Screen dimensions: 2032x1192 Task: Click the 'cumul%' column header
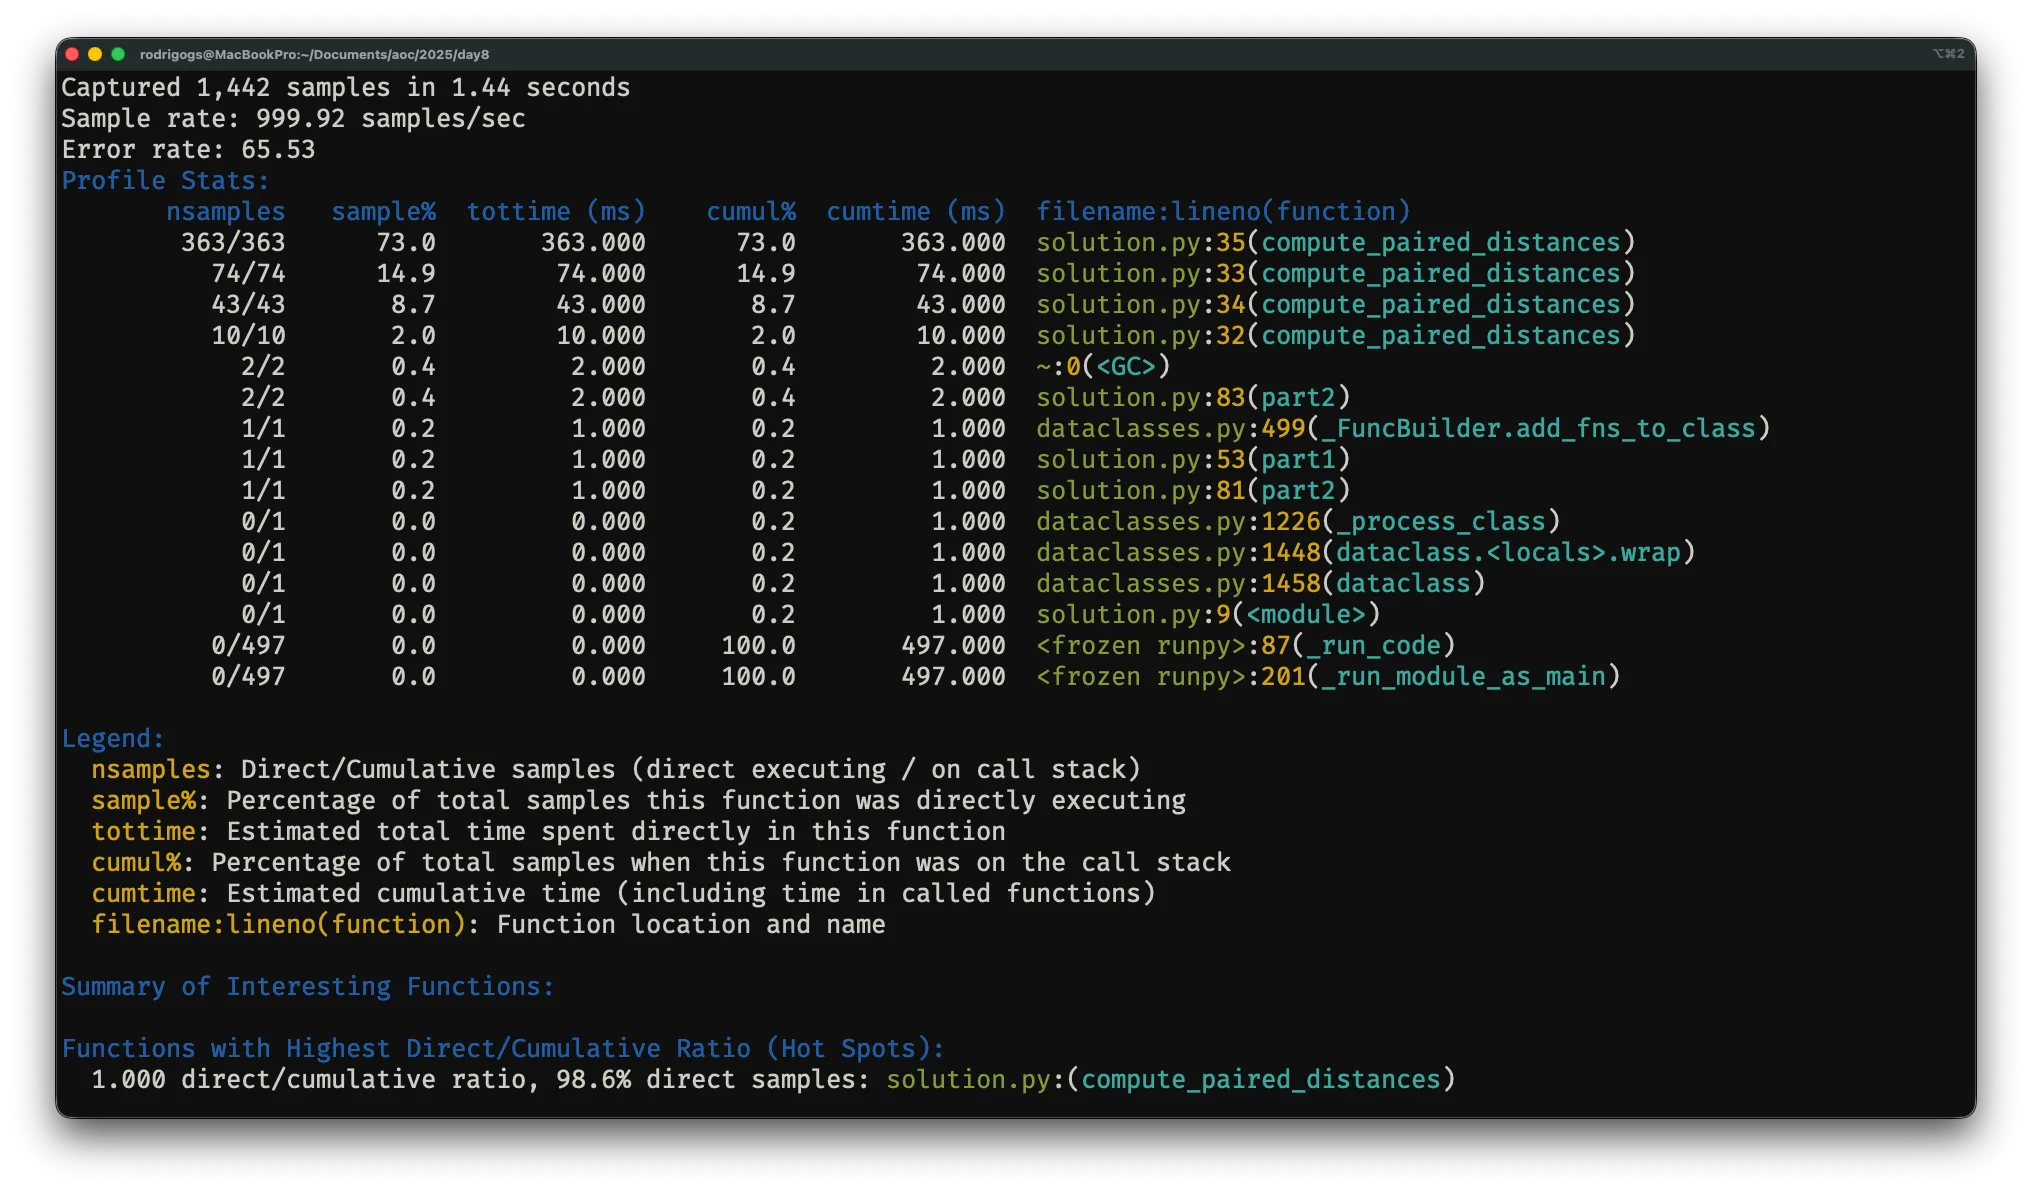point(751,212)
